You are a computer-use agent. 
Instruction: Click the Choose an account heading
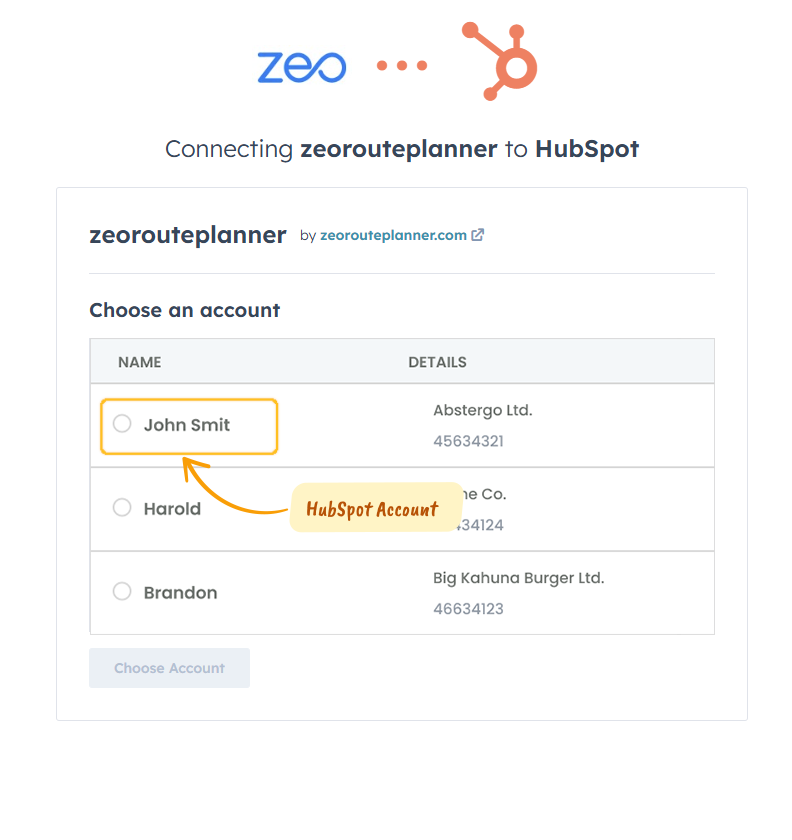pyautogui.click(x=185, y=310)
